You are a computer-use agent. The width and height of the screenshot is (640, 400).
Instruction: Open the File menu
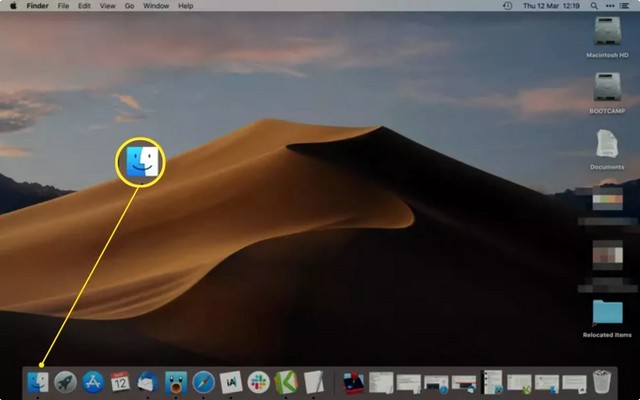tap(64, 6)
